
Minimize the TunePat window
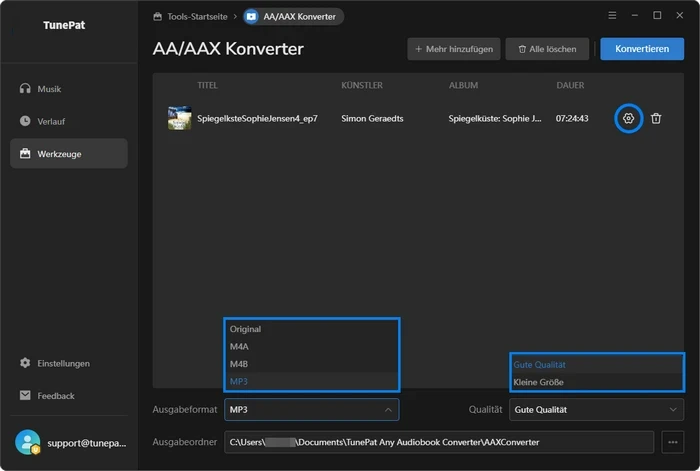pyautogui.click(x=634, y=16)
